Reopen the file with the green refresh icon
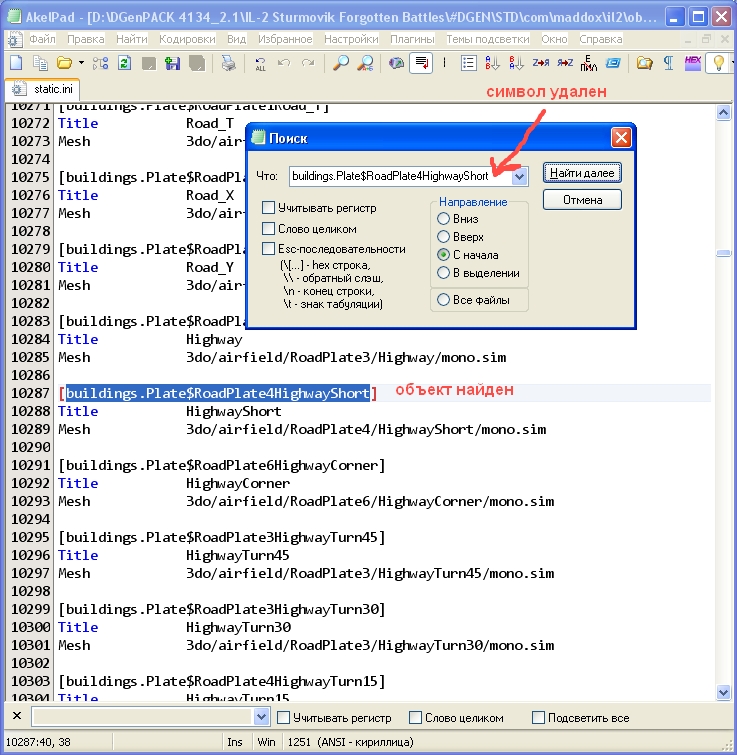Viewport: 737px width, 755px height. point(124,63)
